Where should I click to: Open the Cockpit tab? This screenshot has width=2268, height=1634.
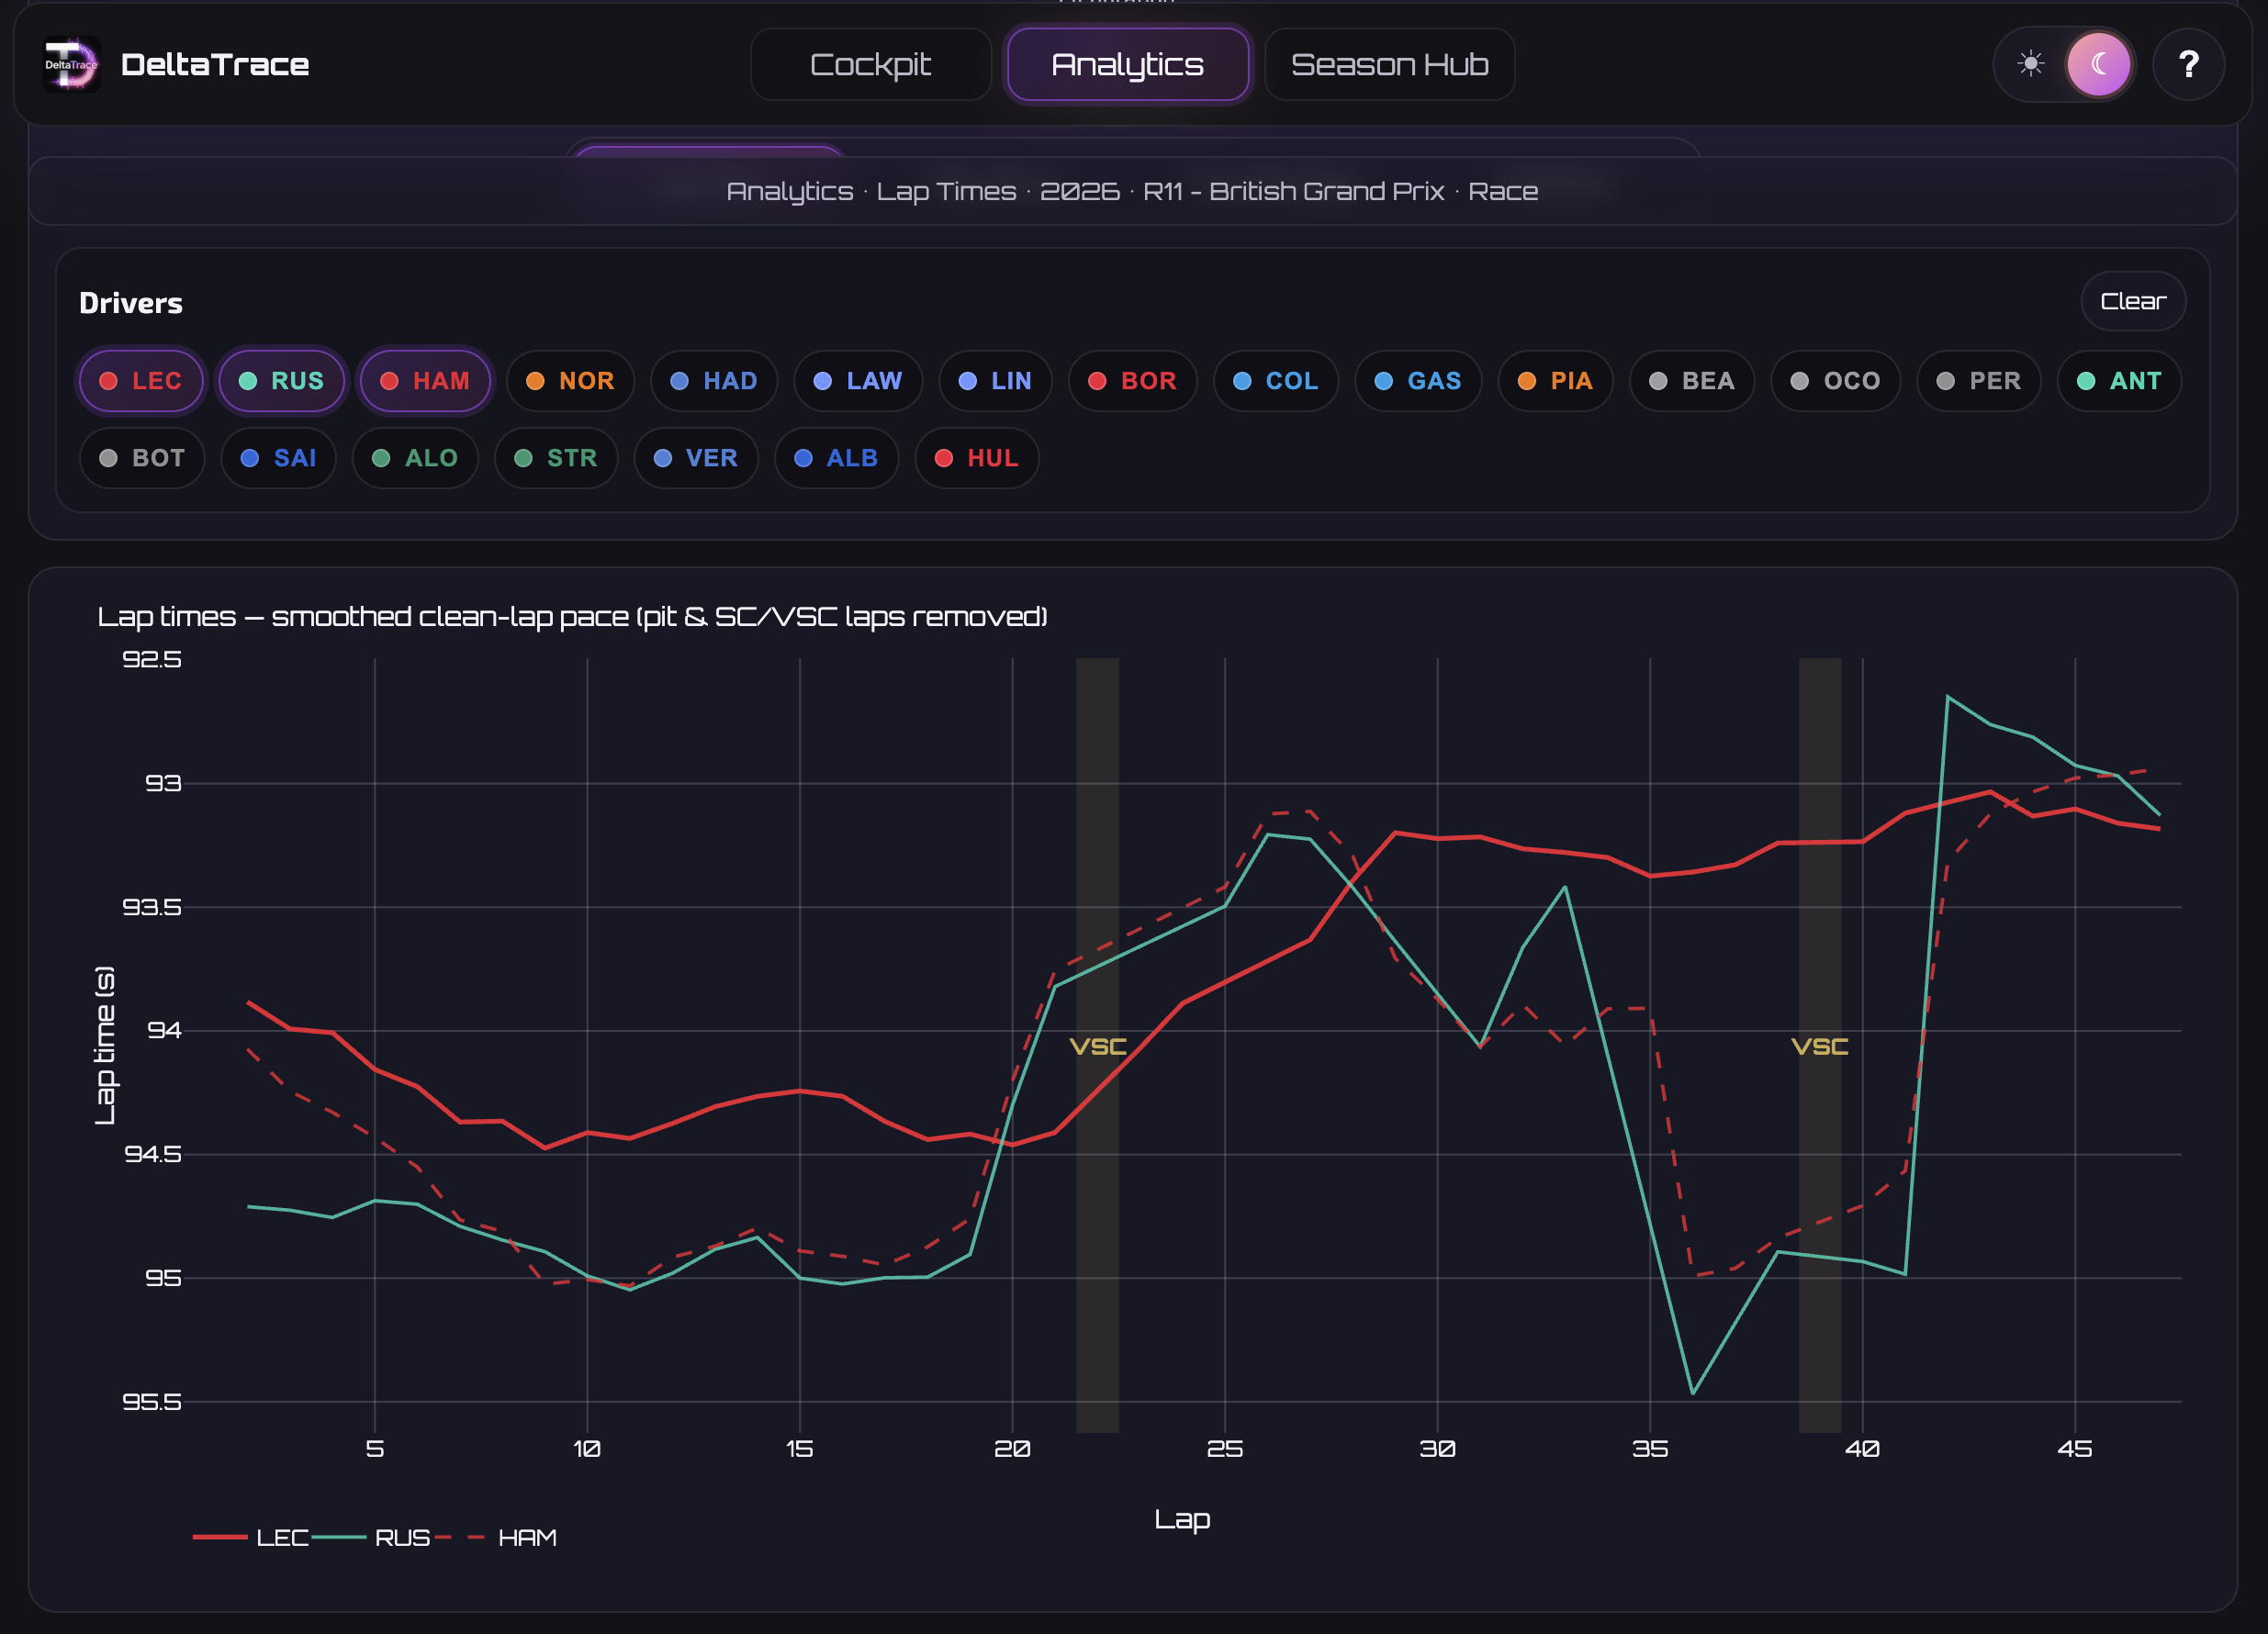[870, 65]
